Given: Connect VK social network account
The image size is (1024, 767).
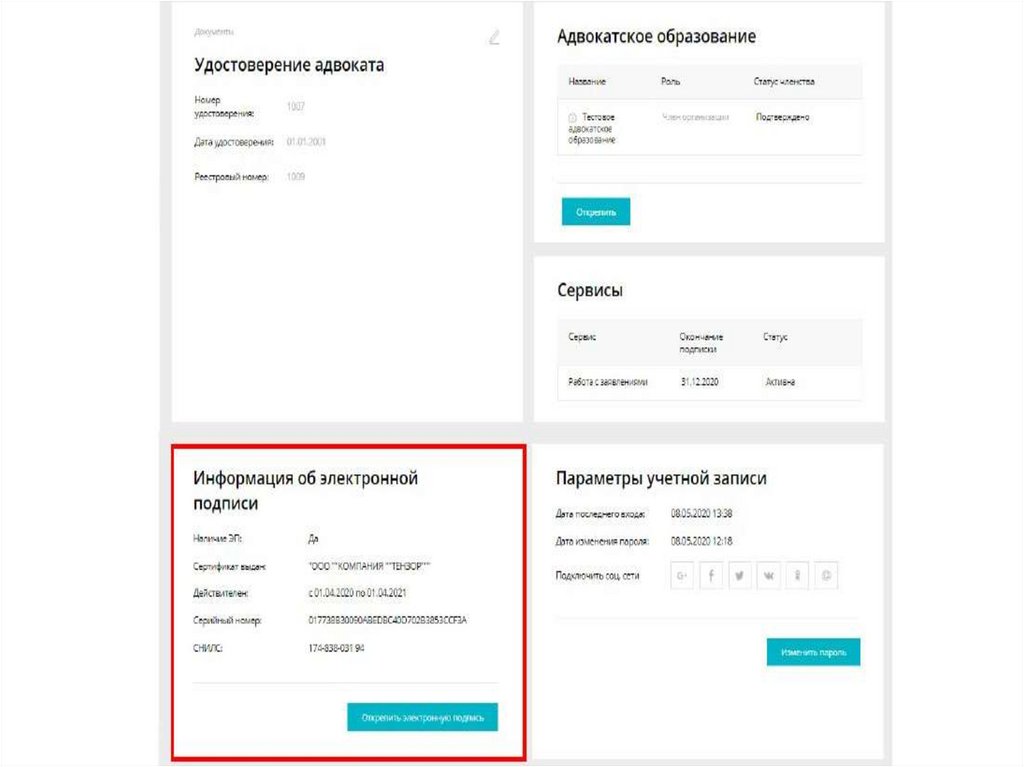Looking at the screenshot, I should (768, 576).
